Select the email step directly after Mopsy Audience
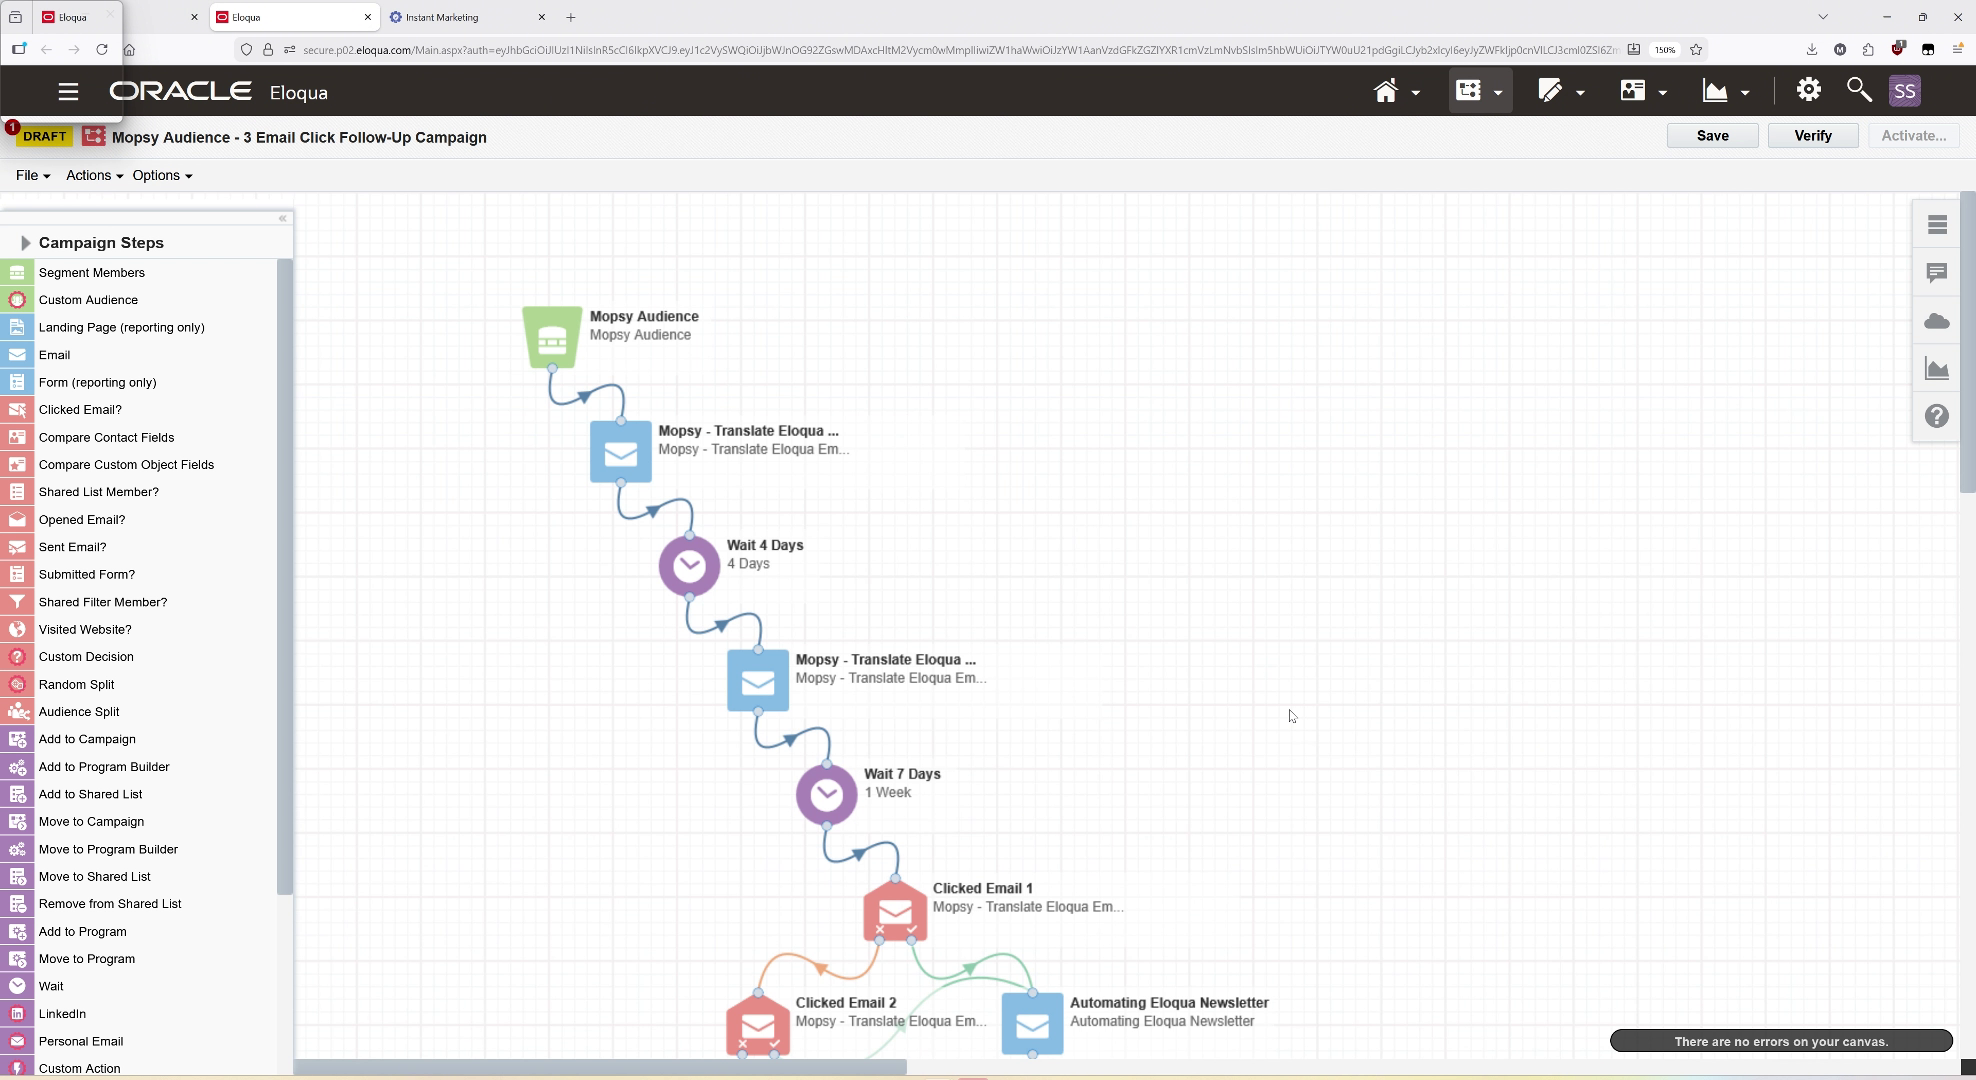The width and height of the screenshot is (1976, 1080). click(x=621, y=452)
